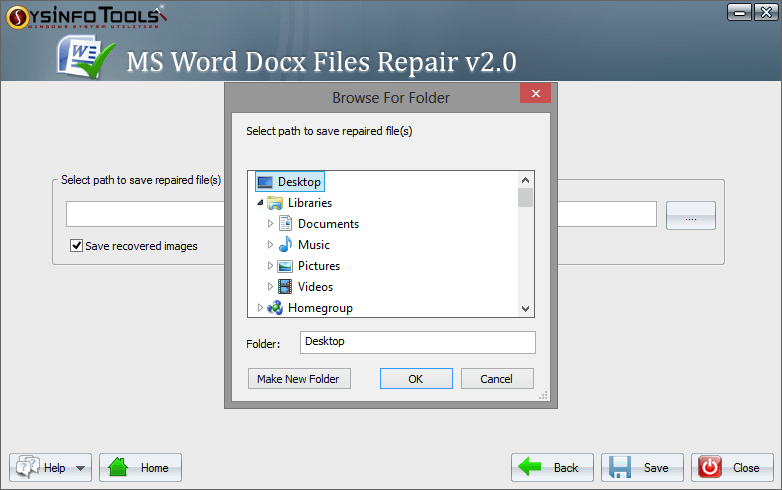Click Make New Folder button
Image resolution: width=782 pixels, height=490 pixels.
[x=299, y=379]
